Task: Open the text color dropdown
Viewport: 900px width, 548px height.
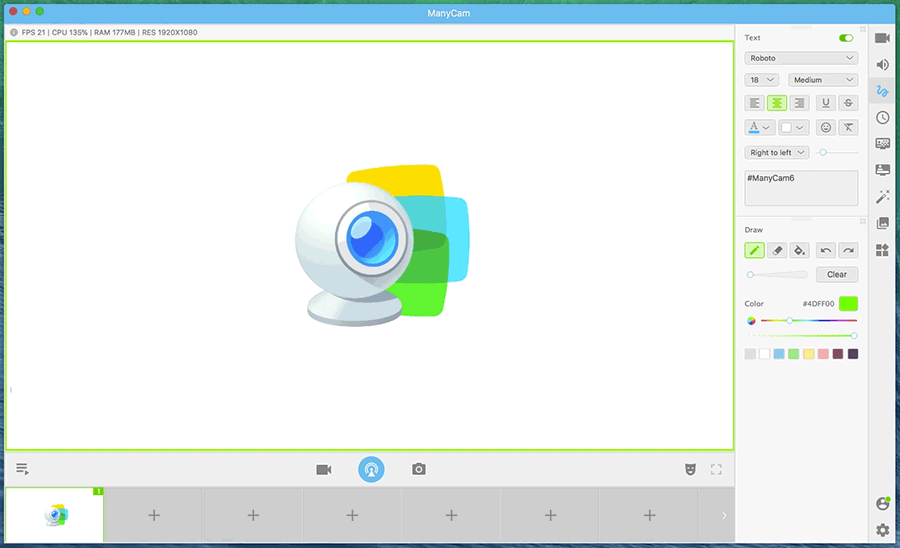Action: (760, 127)
